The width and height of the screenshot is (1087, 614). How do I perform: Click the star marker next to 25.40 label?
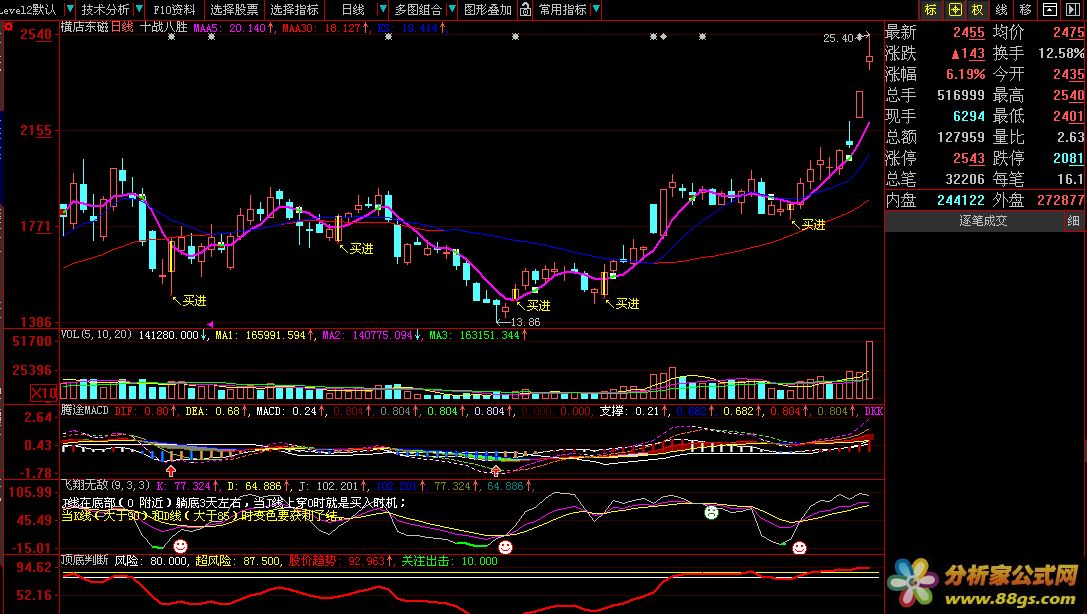tap(860, 37)
